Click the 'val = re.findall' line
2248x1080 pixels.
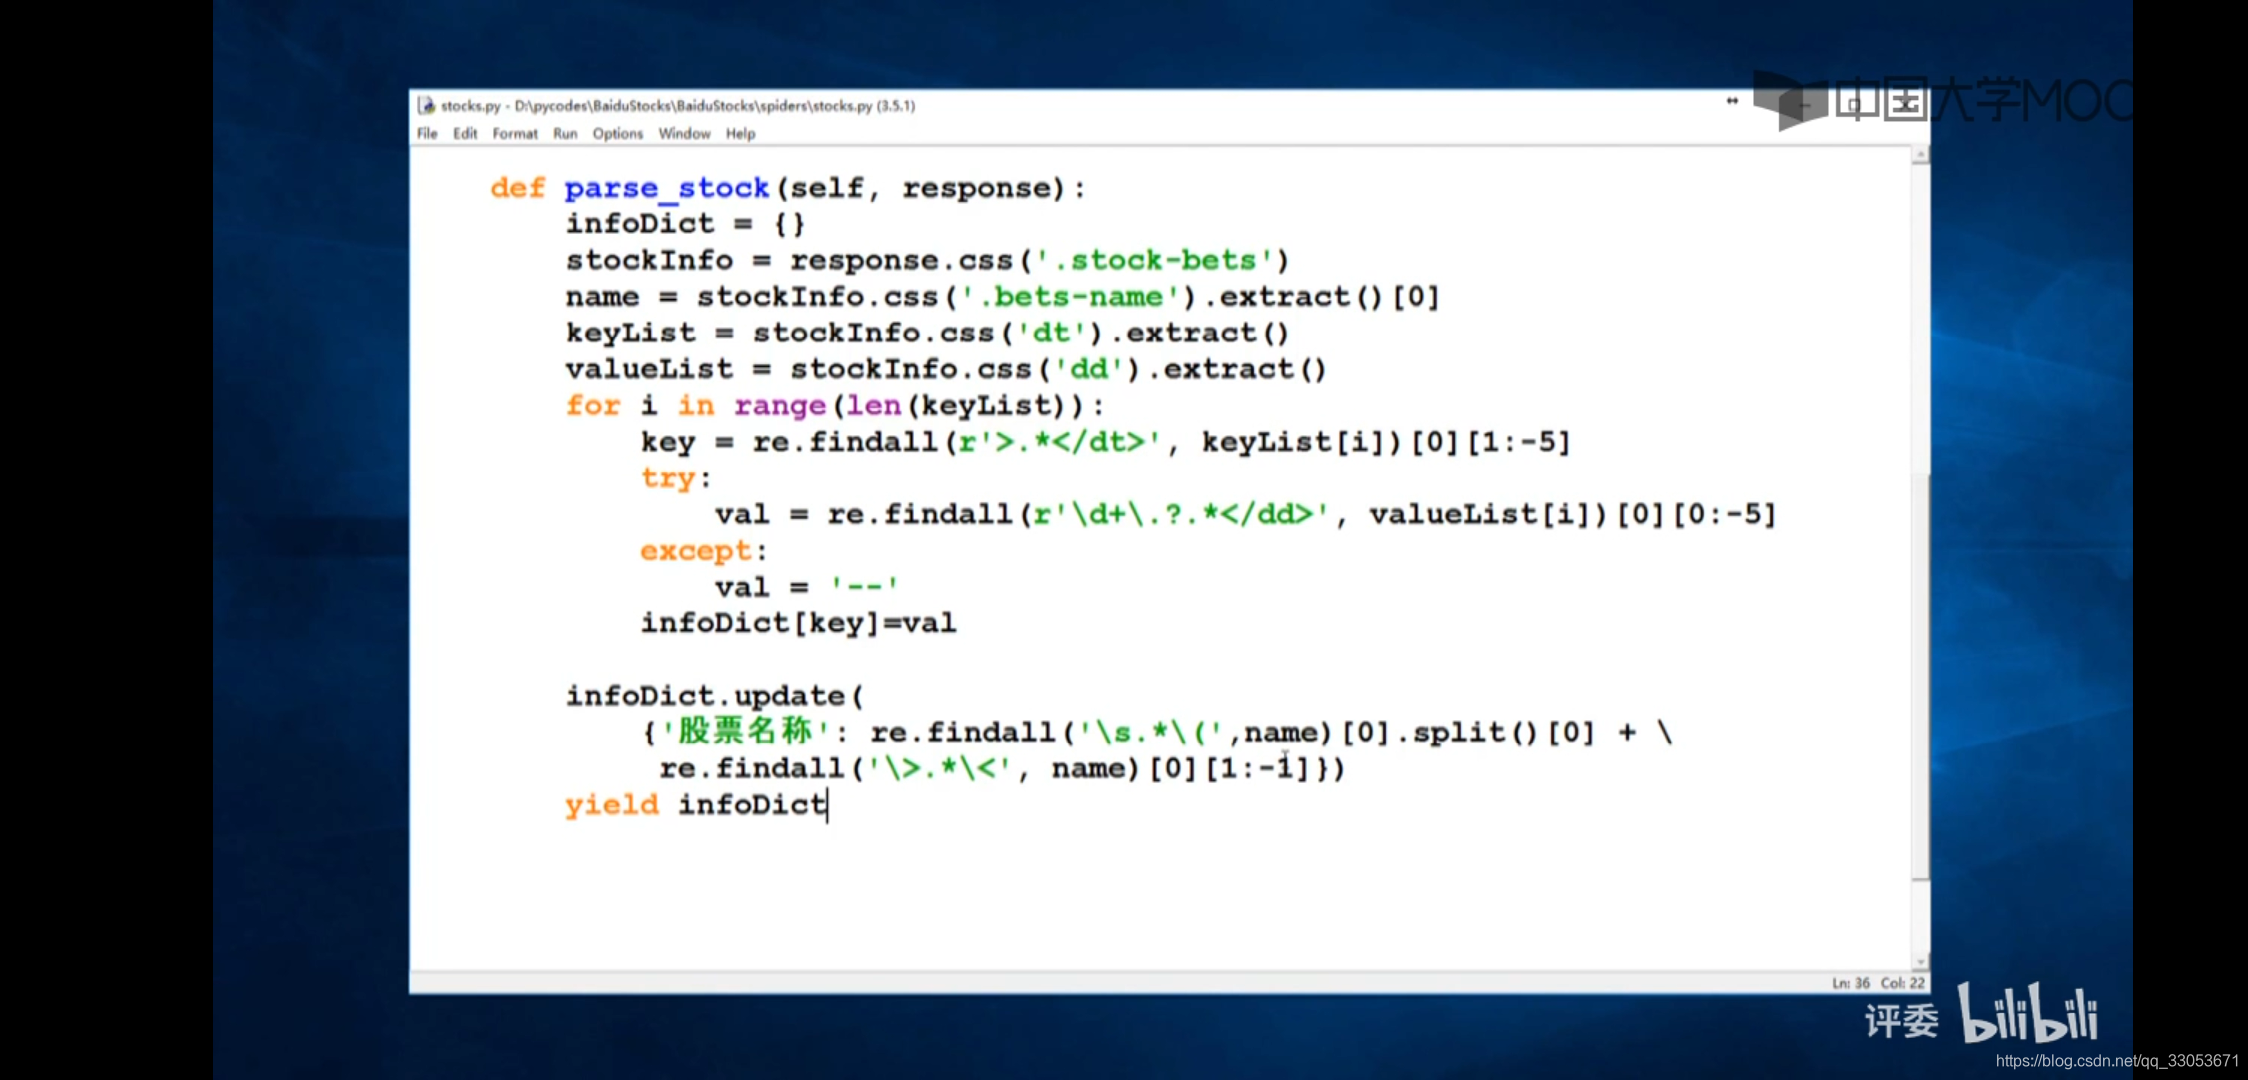(1245, 514)
